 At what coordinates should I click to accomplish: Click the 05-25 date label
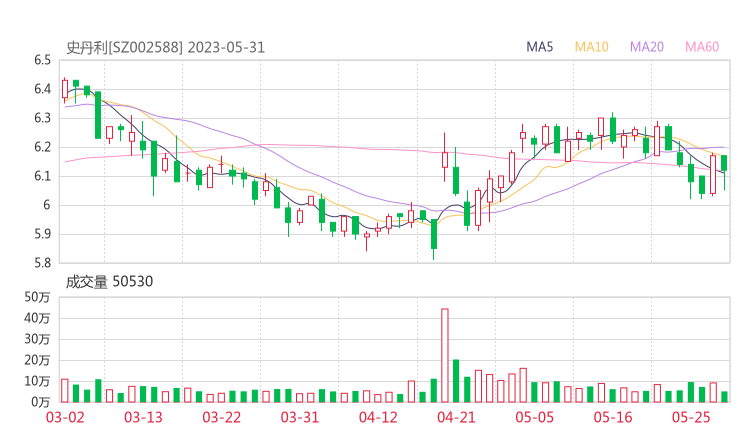(690, 417)
